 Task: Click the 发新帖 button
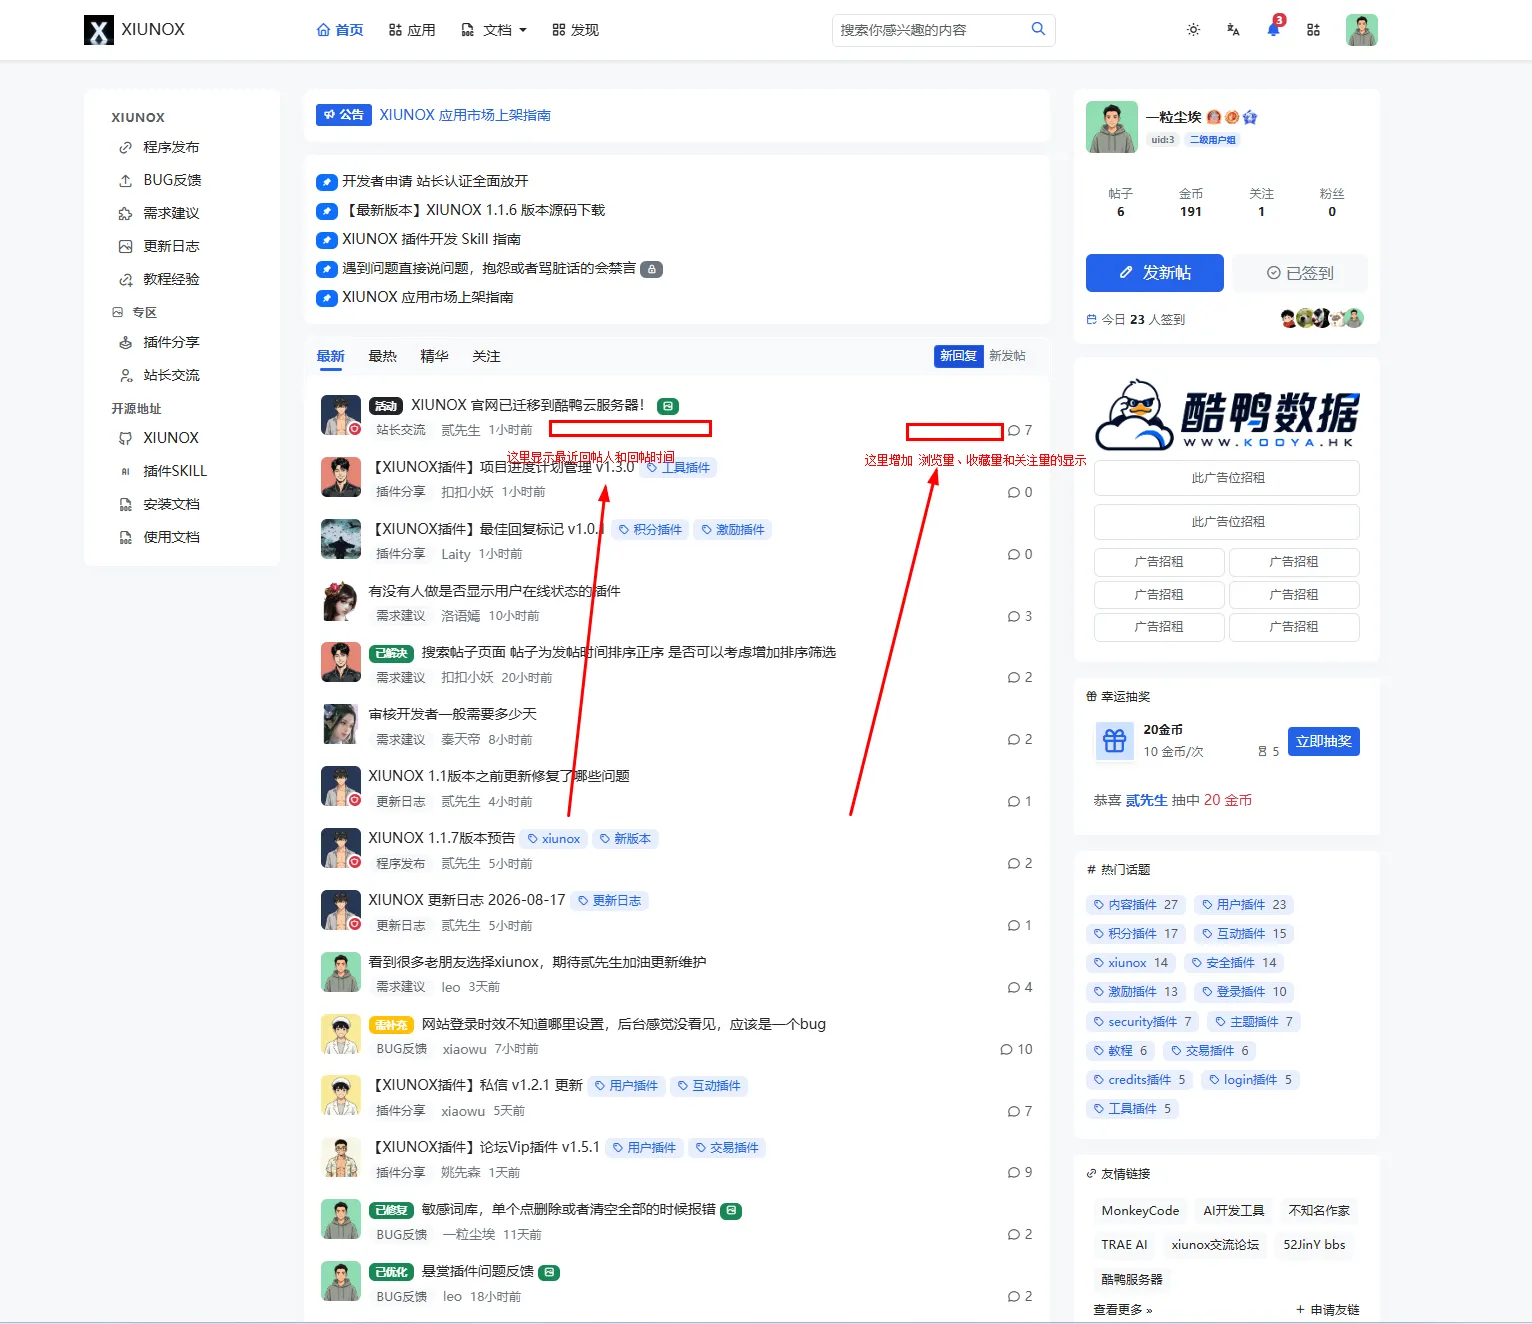click(1155, 273)
